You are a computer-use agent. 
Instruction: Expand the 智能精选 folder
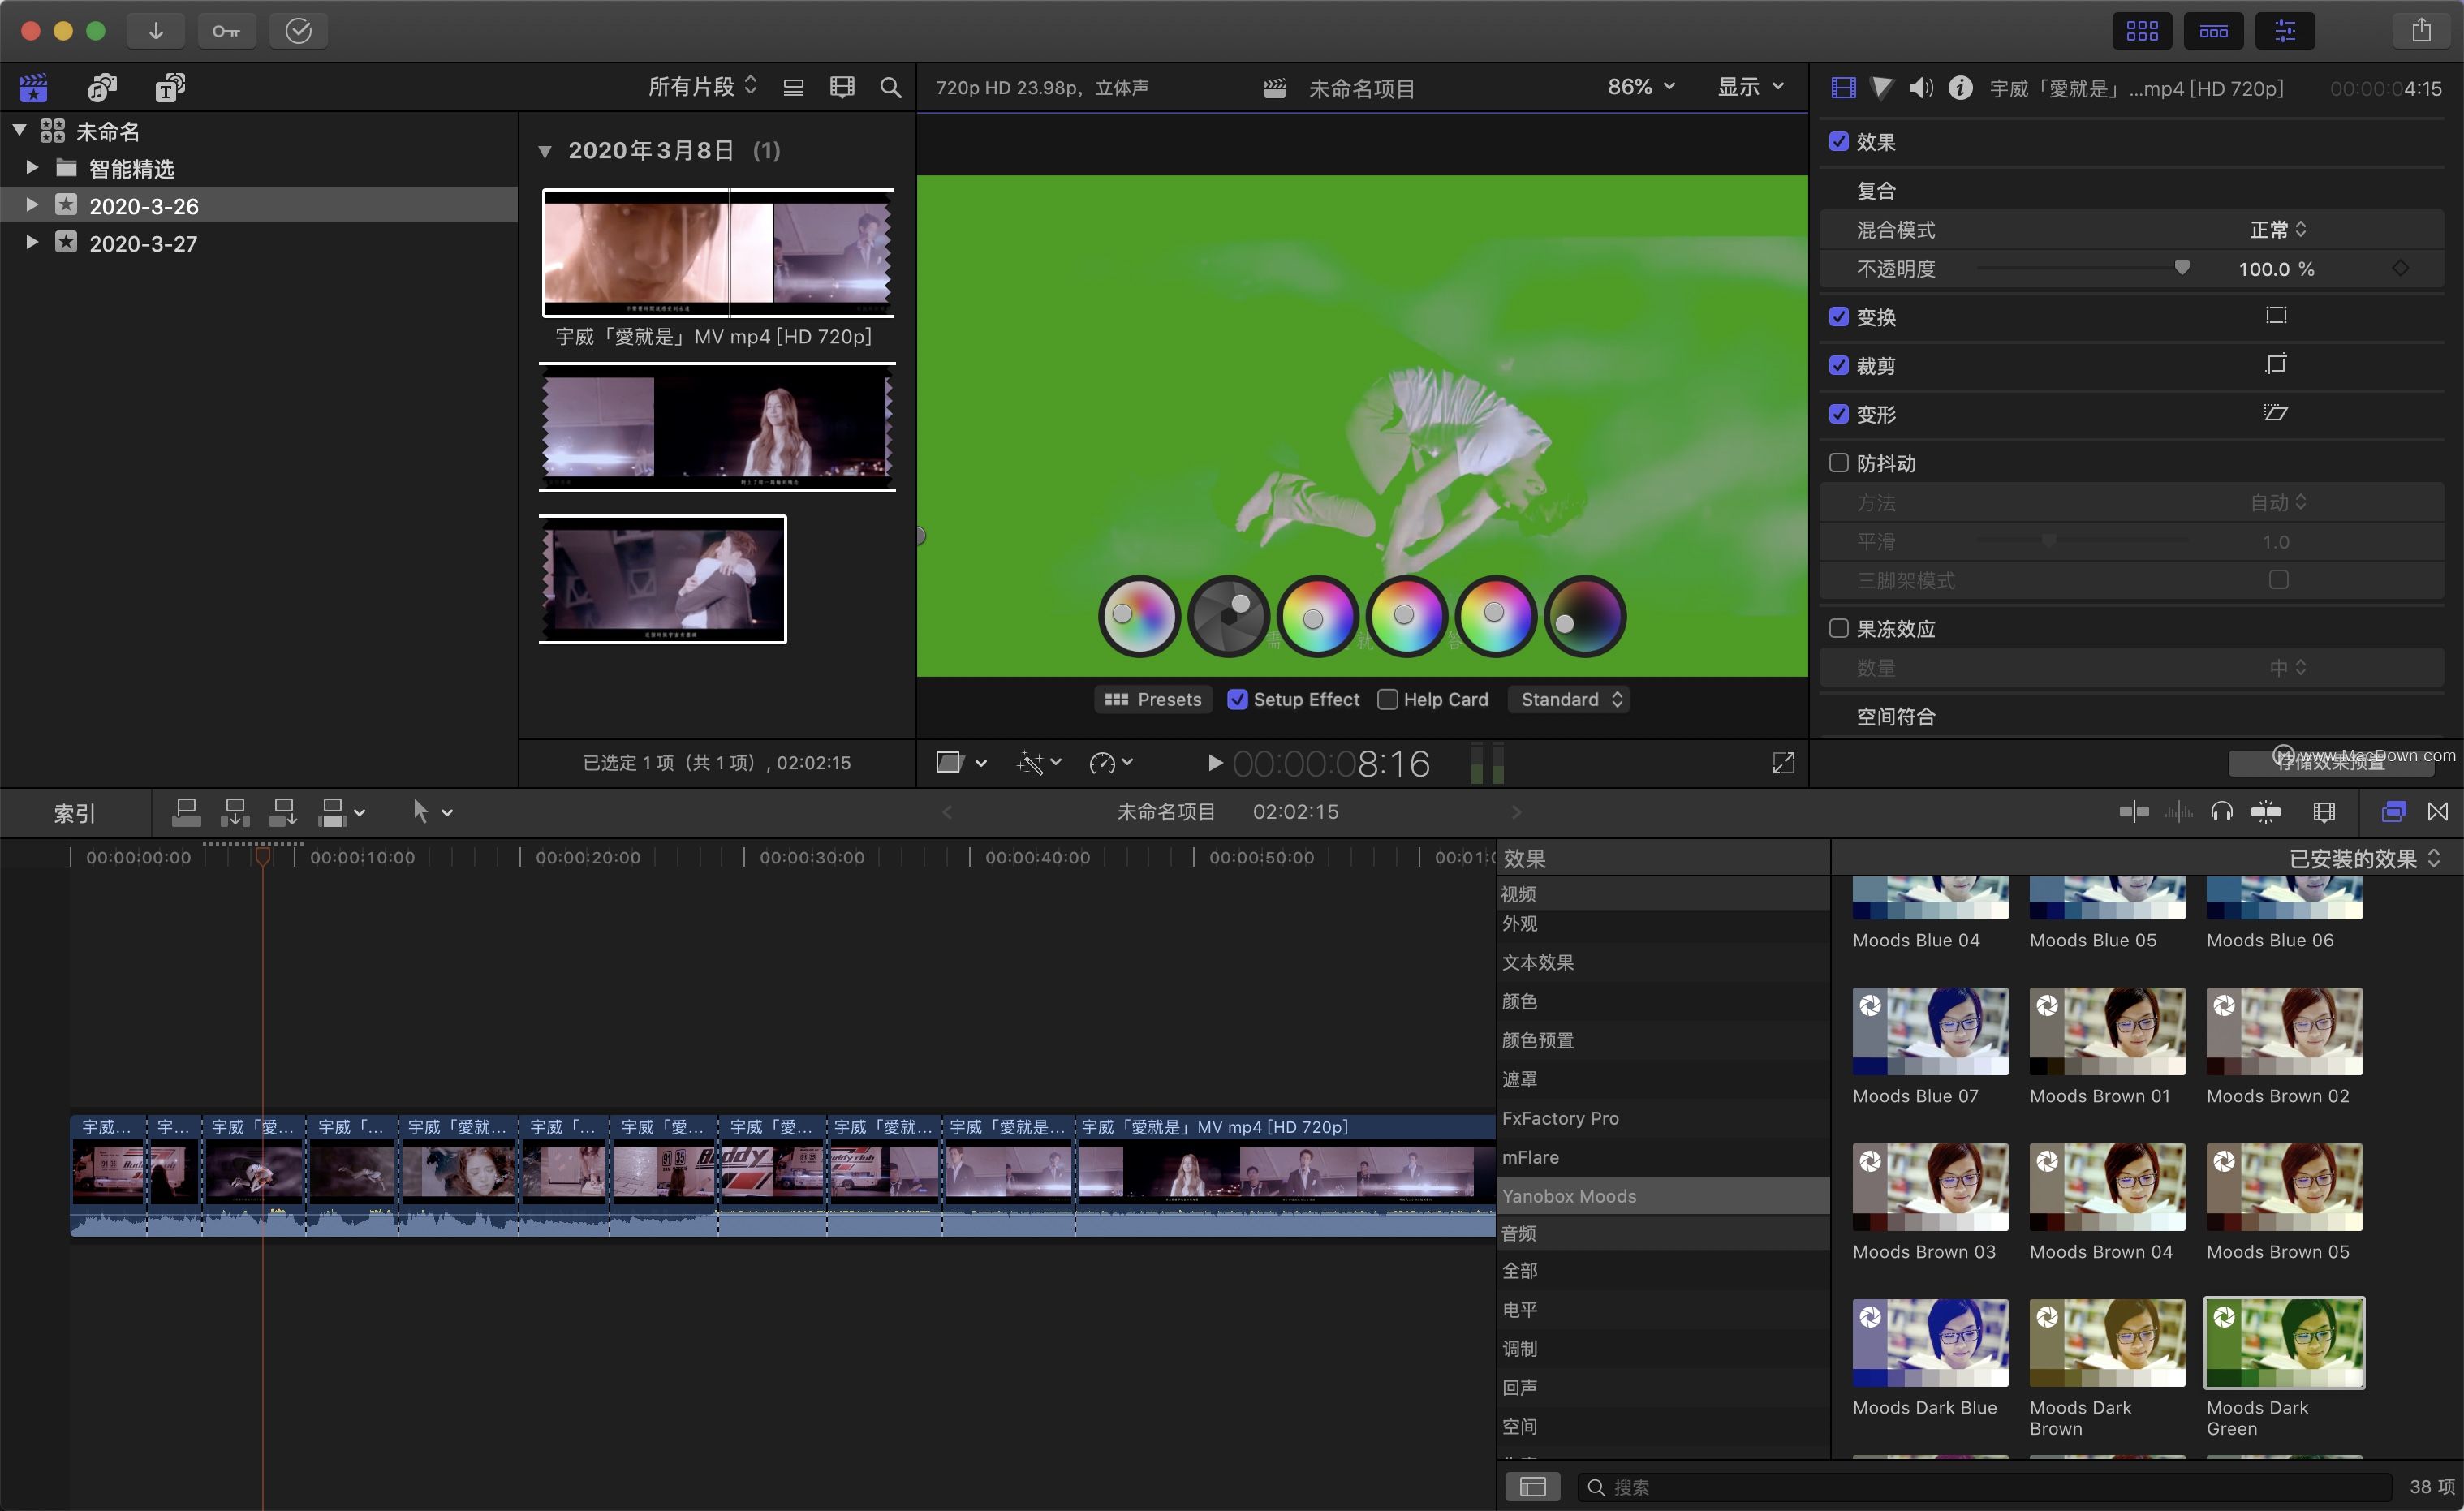click(x=31, y=167)
